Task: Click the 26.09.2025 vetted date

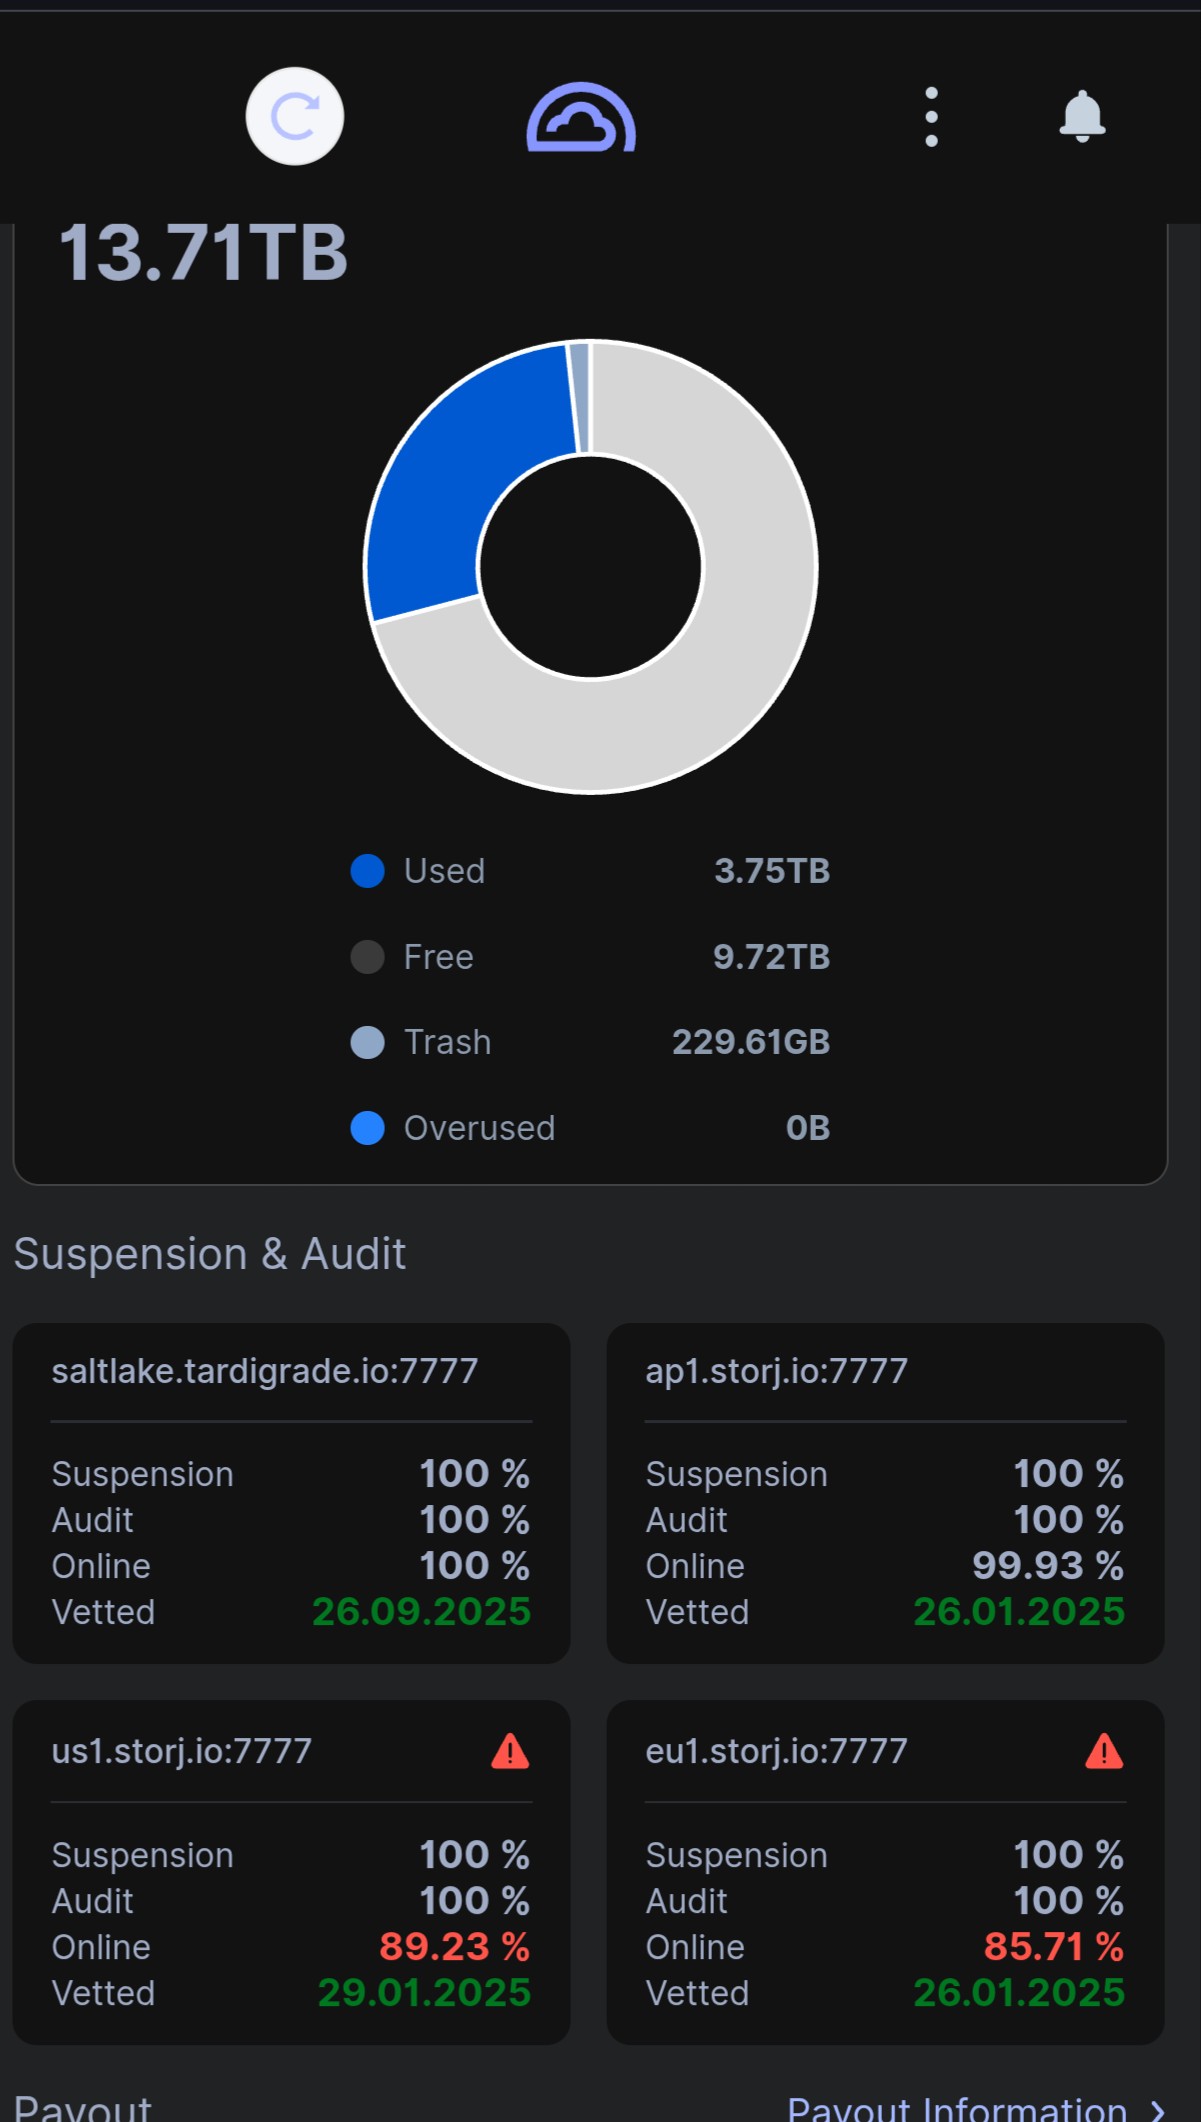Action: (x=421, y=1612)
